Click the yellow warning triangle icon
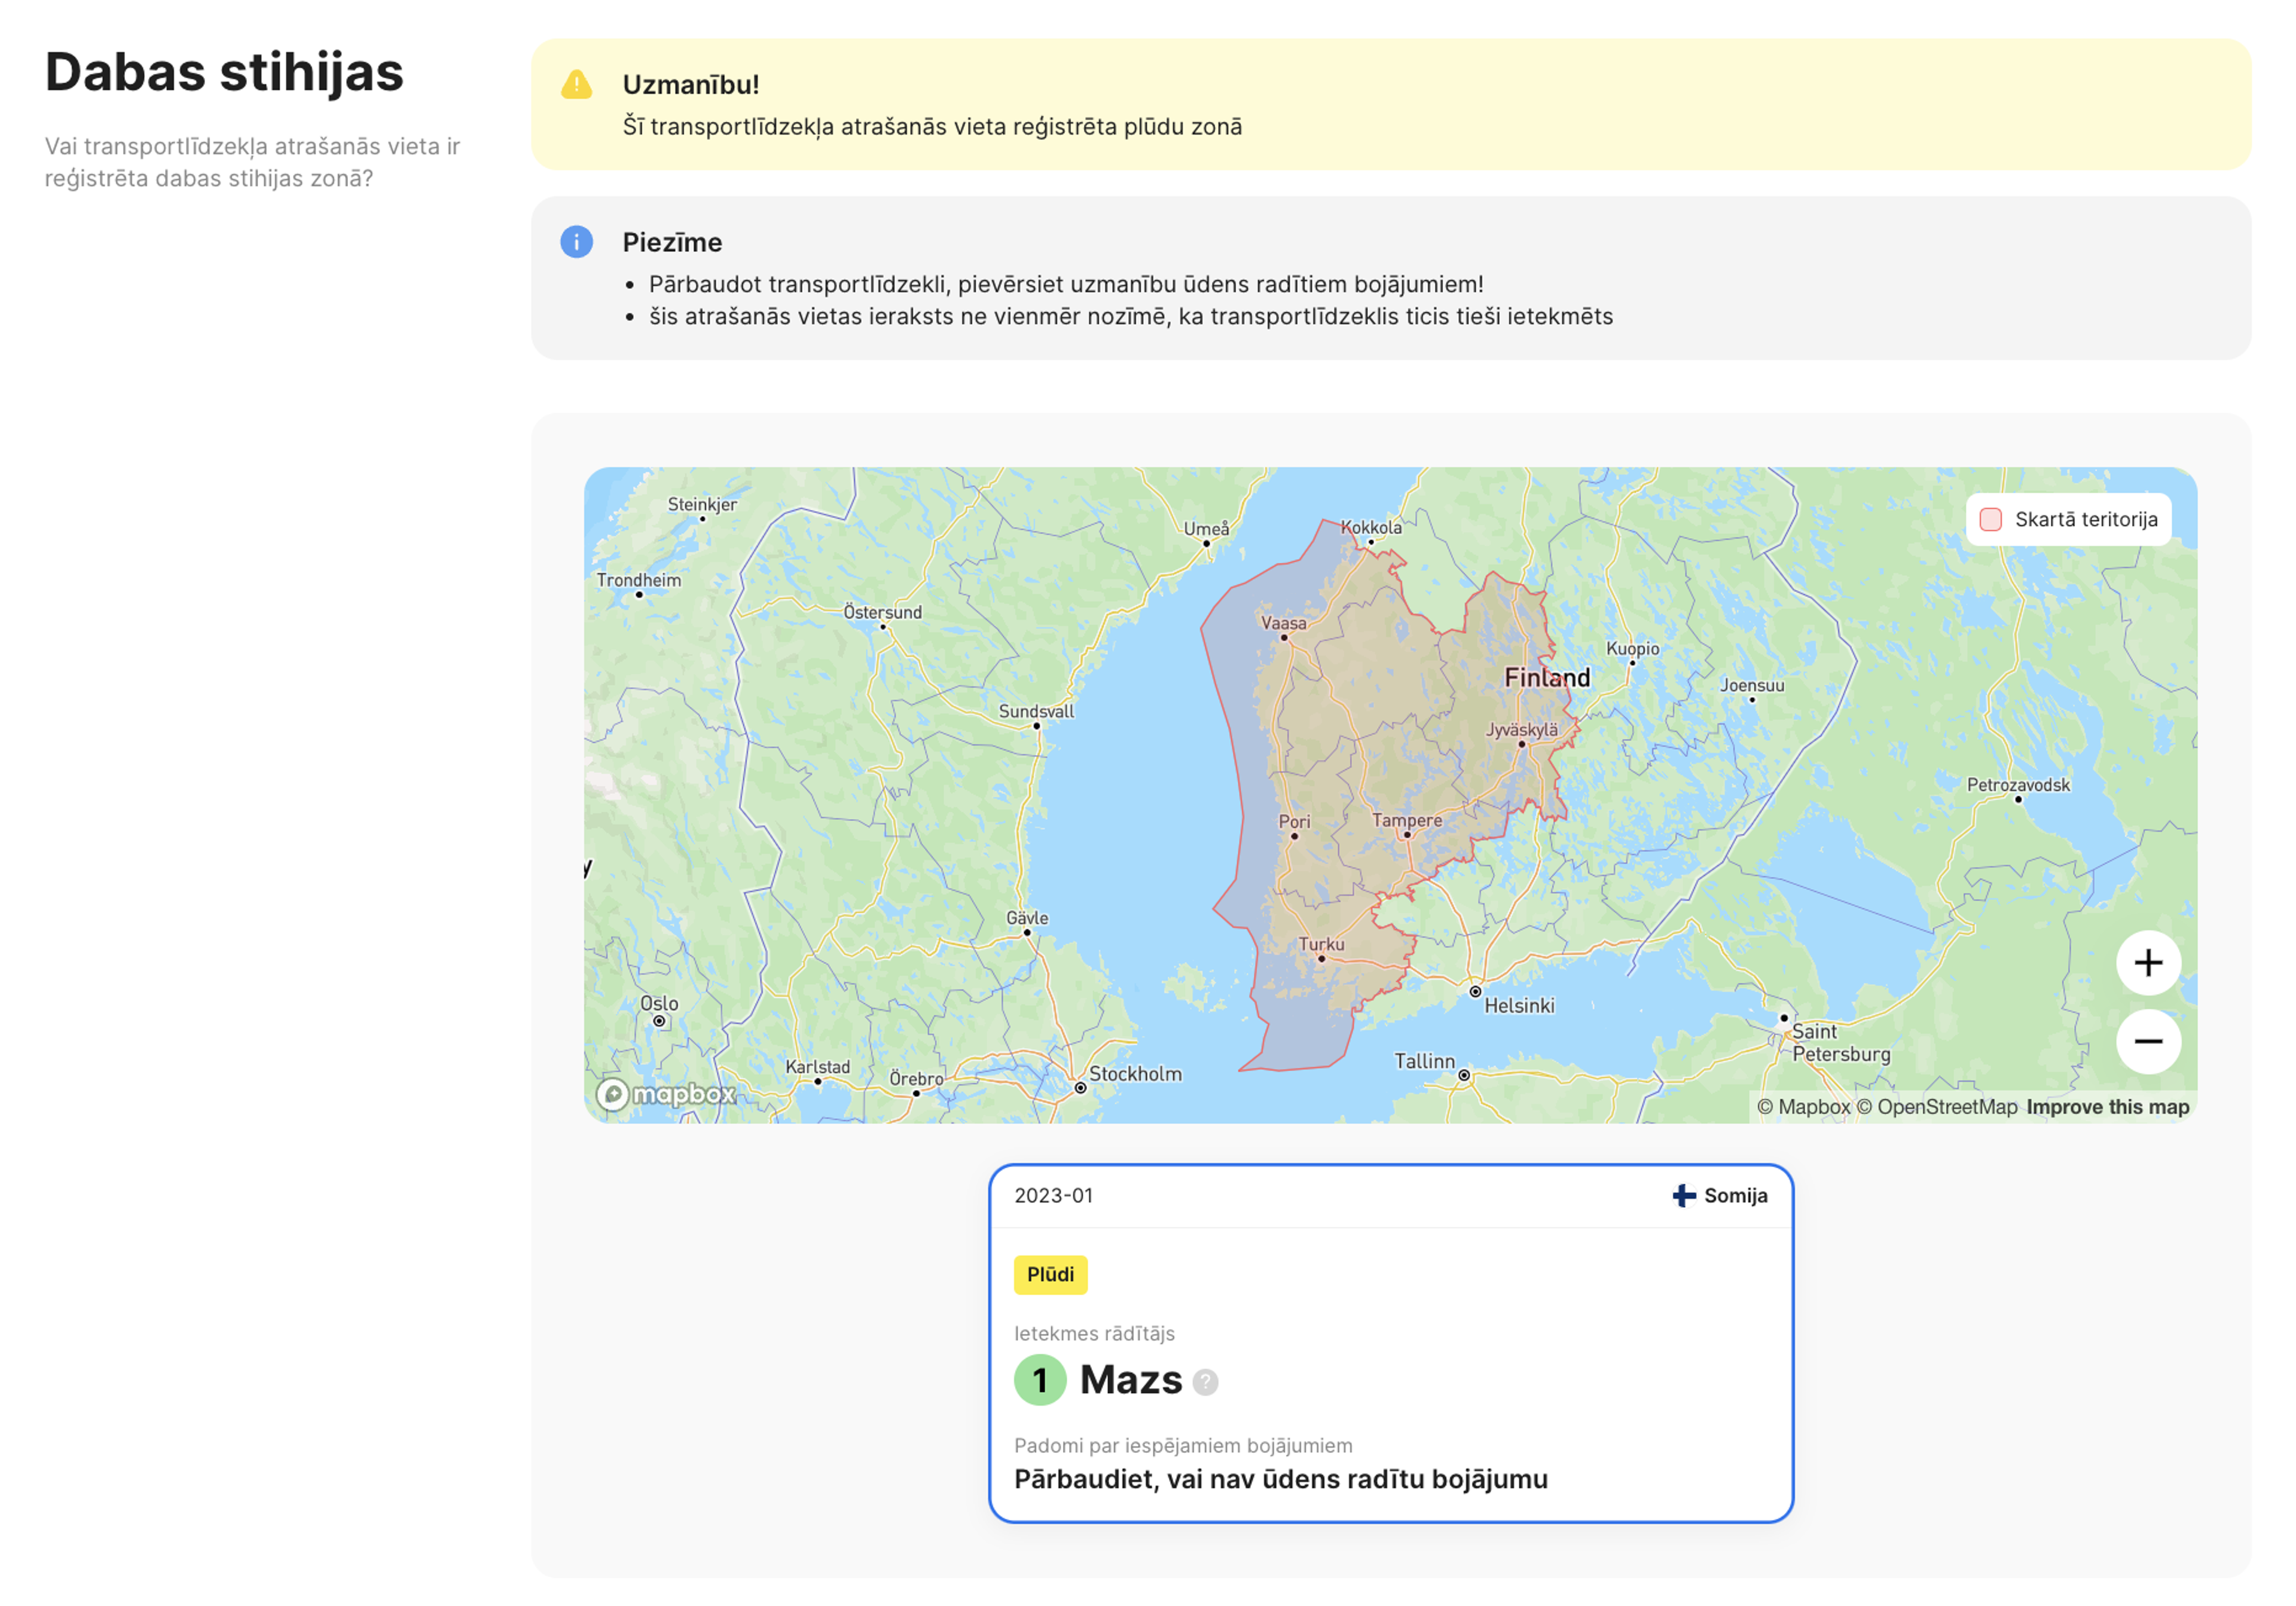The image size is (2296, 1606). pyautogui.click(x=576, y=85)
